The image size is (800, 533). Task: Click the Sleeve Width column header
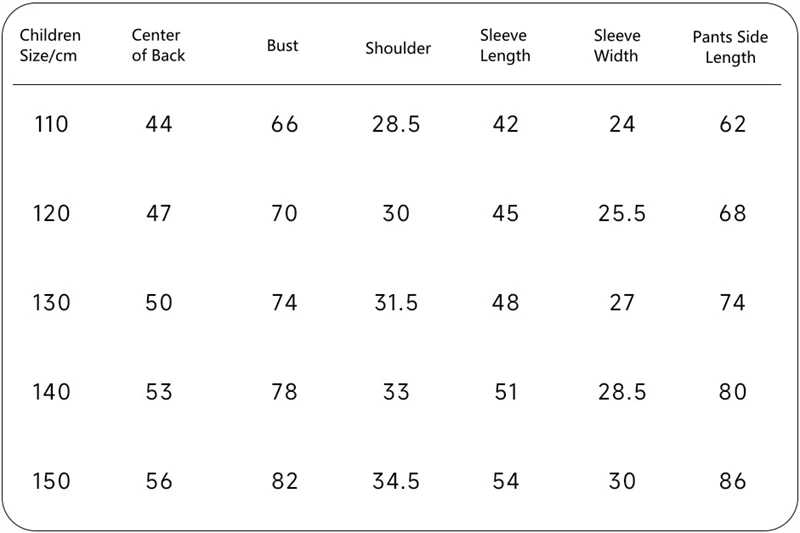pyautogui.click(x=616, y=46)
